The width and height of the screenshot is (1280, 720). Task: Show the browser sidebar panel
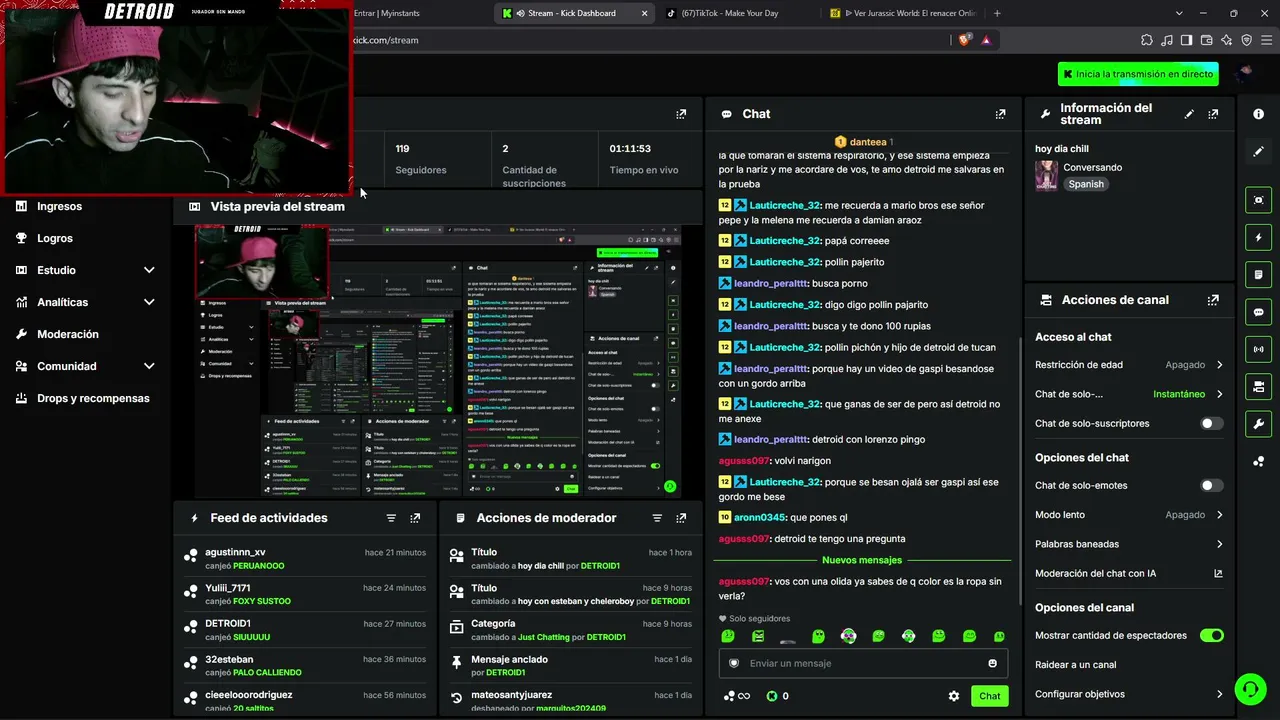(1186, 40)
